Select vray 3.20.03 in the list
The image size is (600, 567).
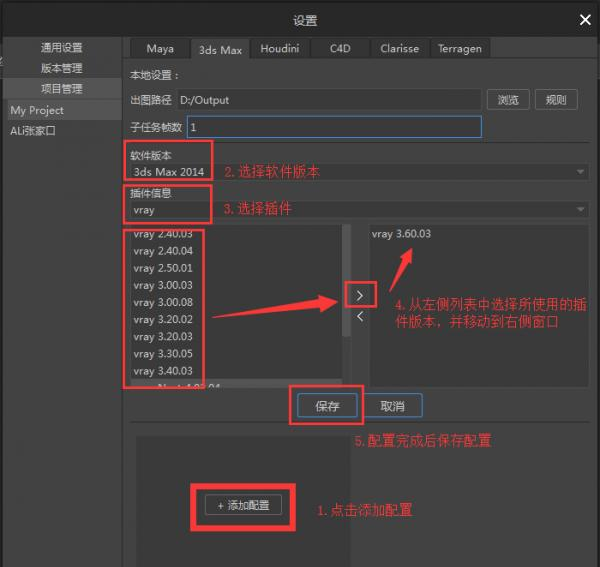(236, 337)
